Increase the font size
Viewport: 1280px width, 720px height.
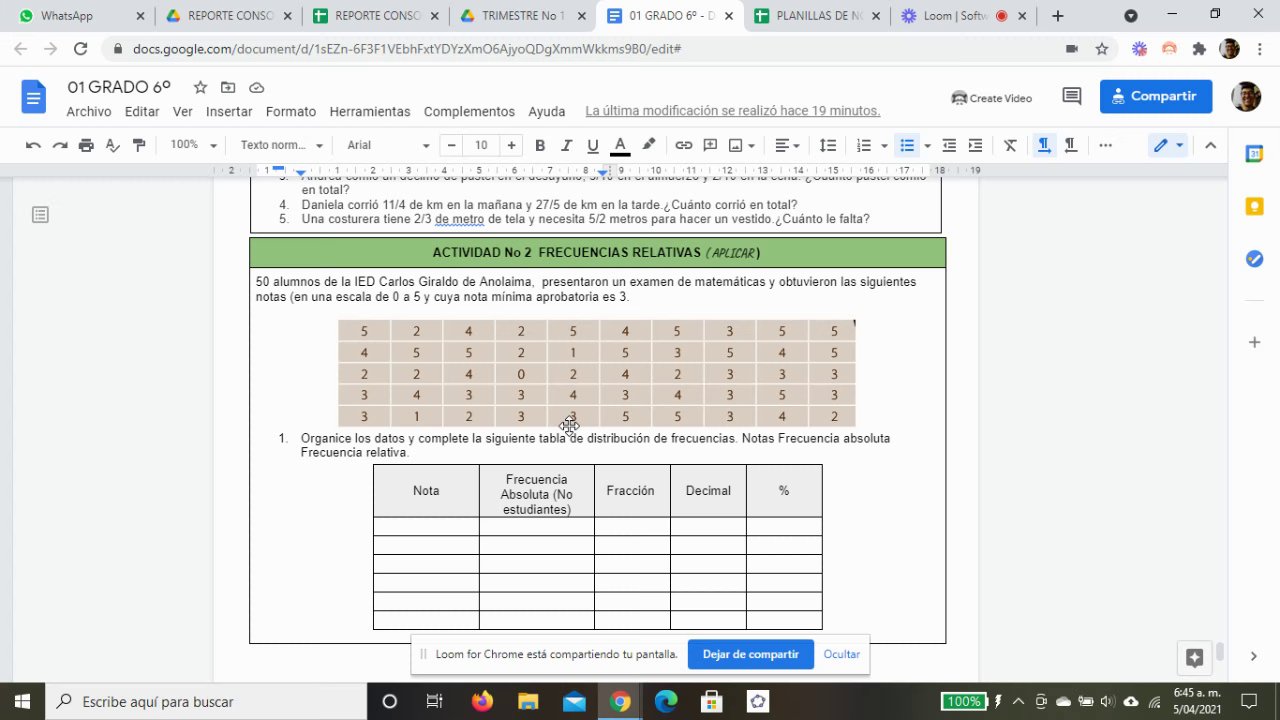click(x=511, y=145)
